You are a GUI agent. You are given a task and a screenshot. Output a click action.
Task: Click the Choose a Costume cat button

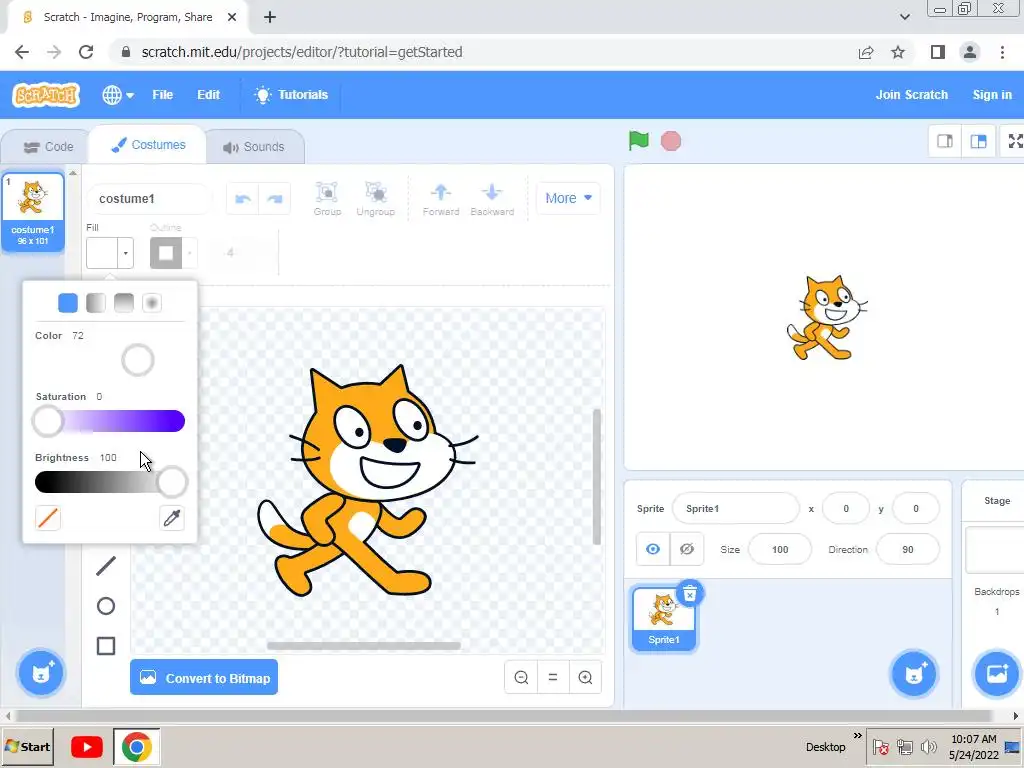point(41,673)
